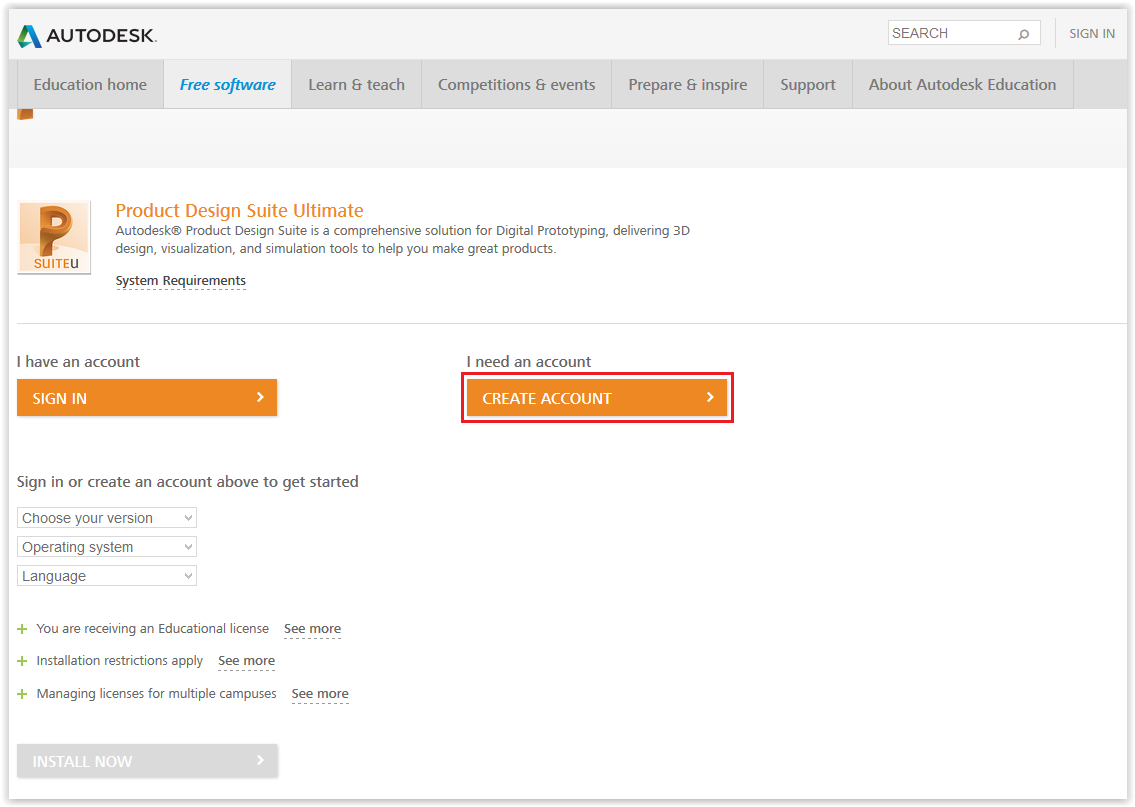Click SIGN IN link in header
The width and height of the screenshot is (1135, 807).
(x=1092, y=34)
